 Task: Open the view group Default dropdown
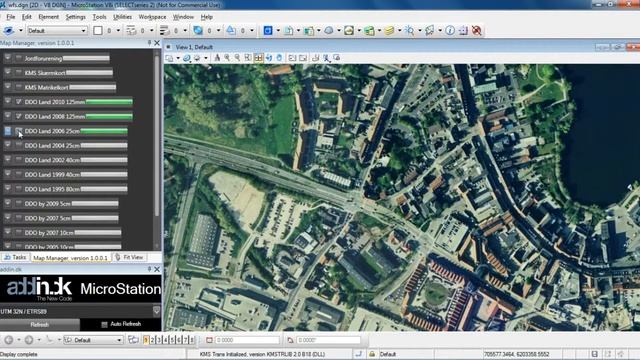click(x=93, y=340)
